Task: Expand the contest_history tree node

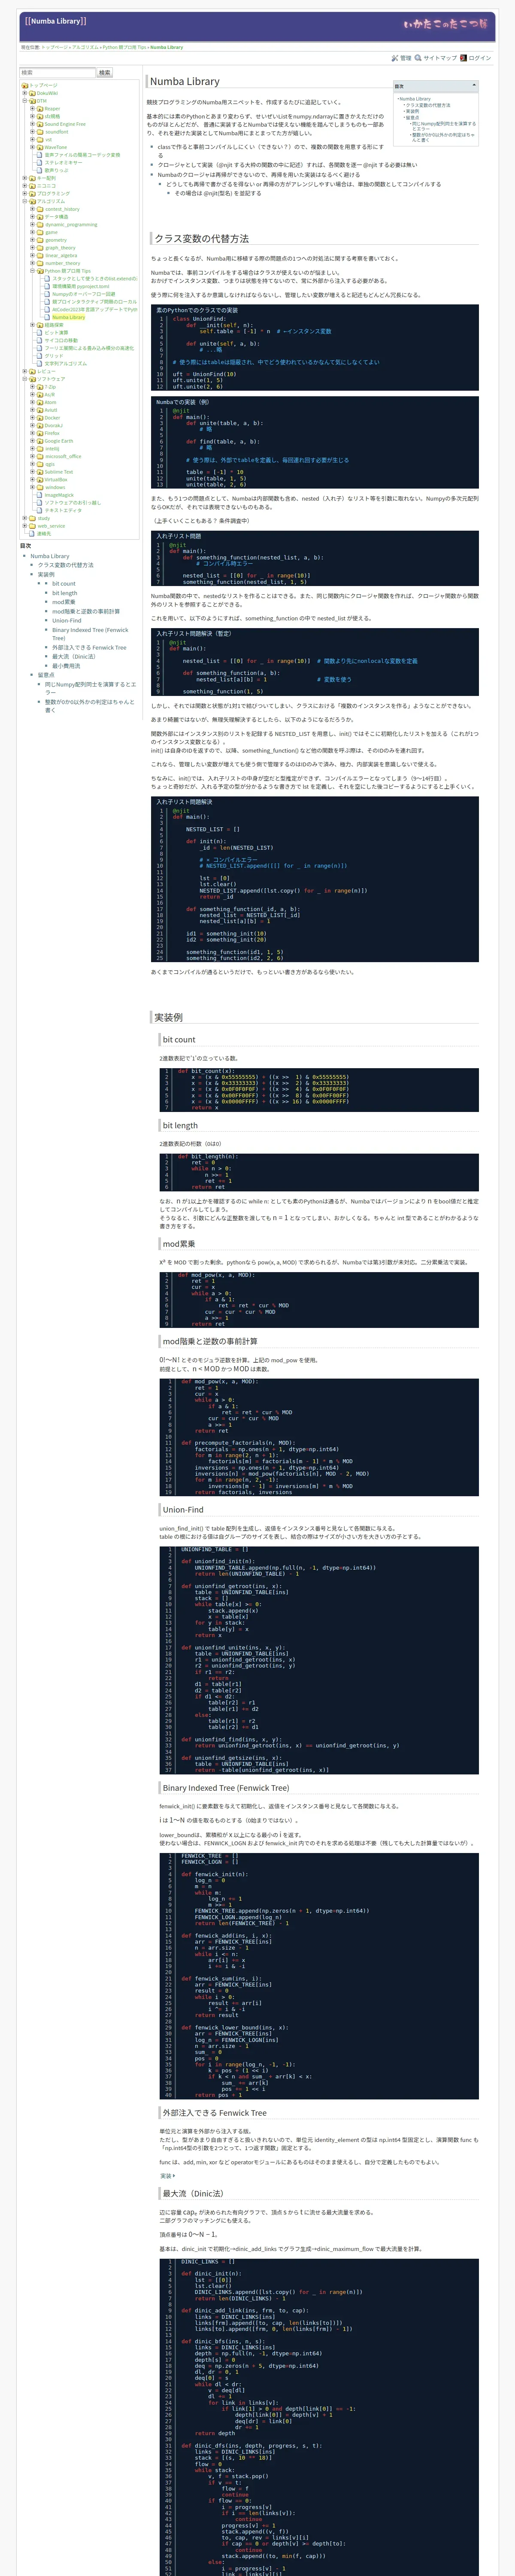Action: pyautogui.click(x=33, y=209)
